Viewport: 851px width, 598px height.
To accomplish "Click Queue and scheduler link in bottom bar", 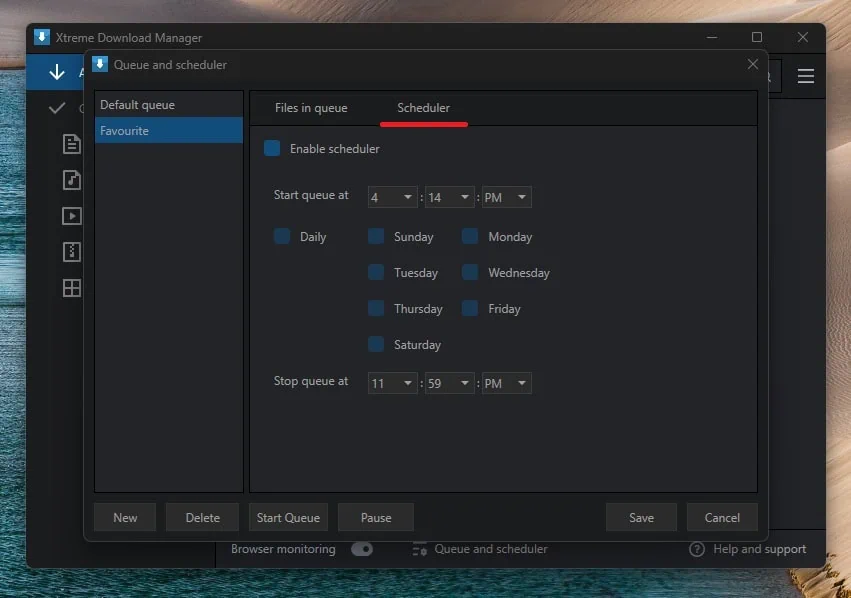I will pos(491,549).
